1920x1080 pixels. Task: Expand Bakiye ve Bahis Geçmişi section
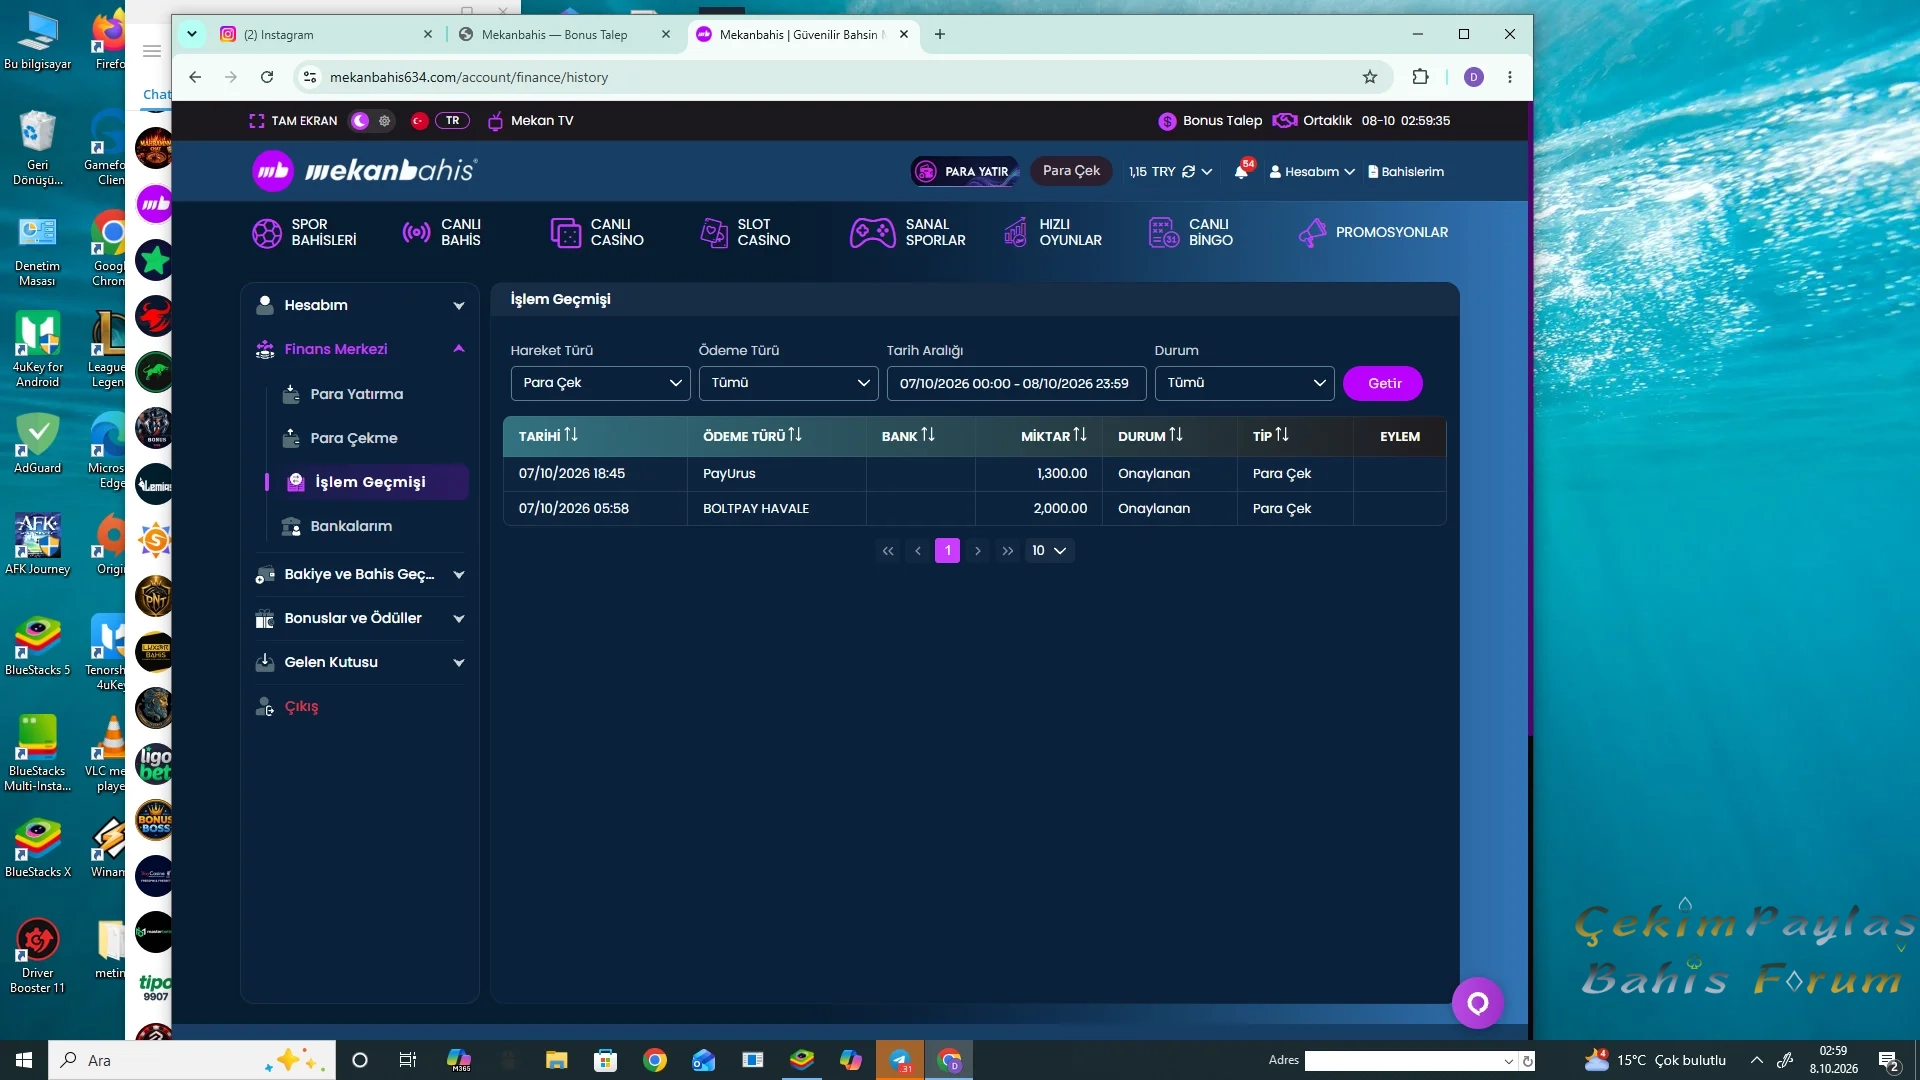[x=360, y=574]
